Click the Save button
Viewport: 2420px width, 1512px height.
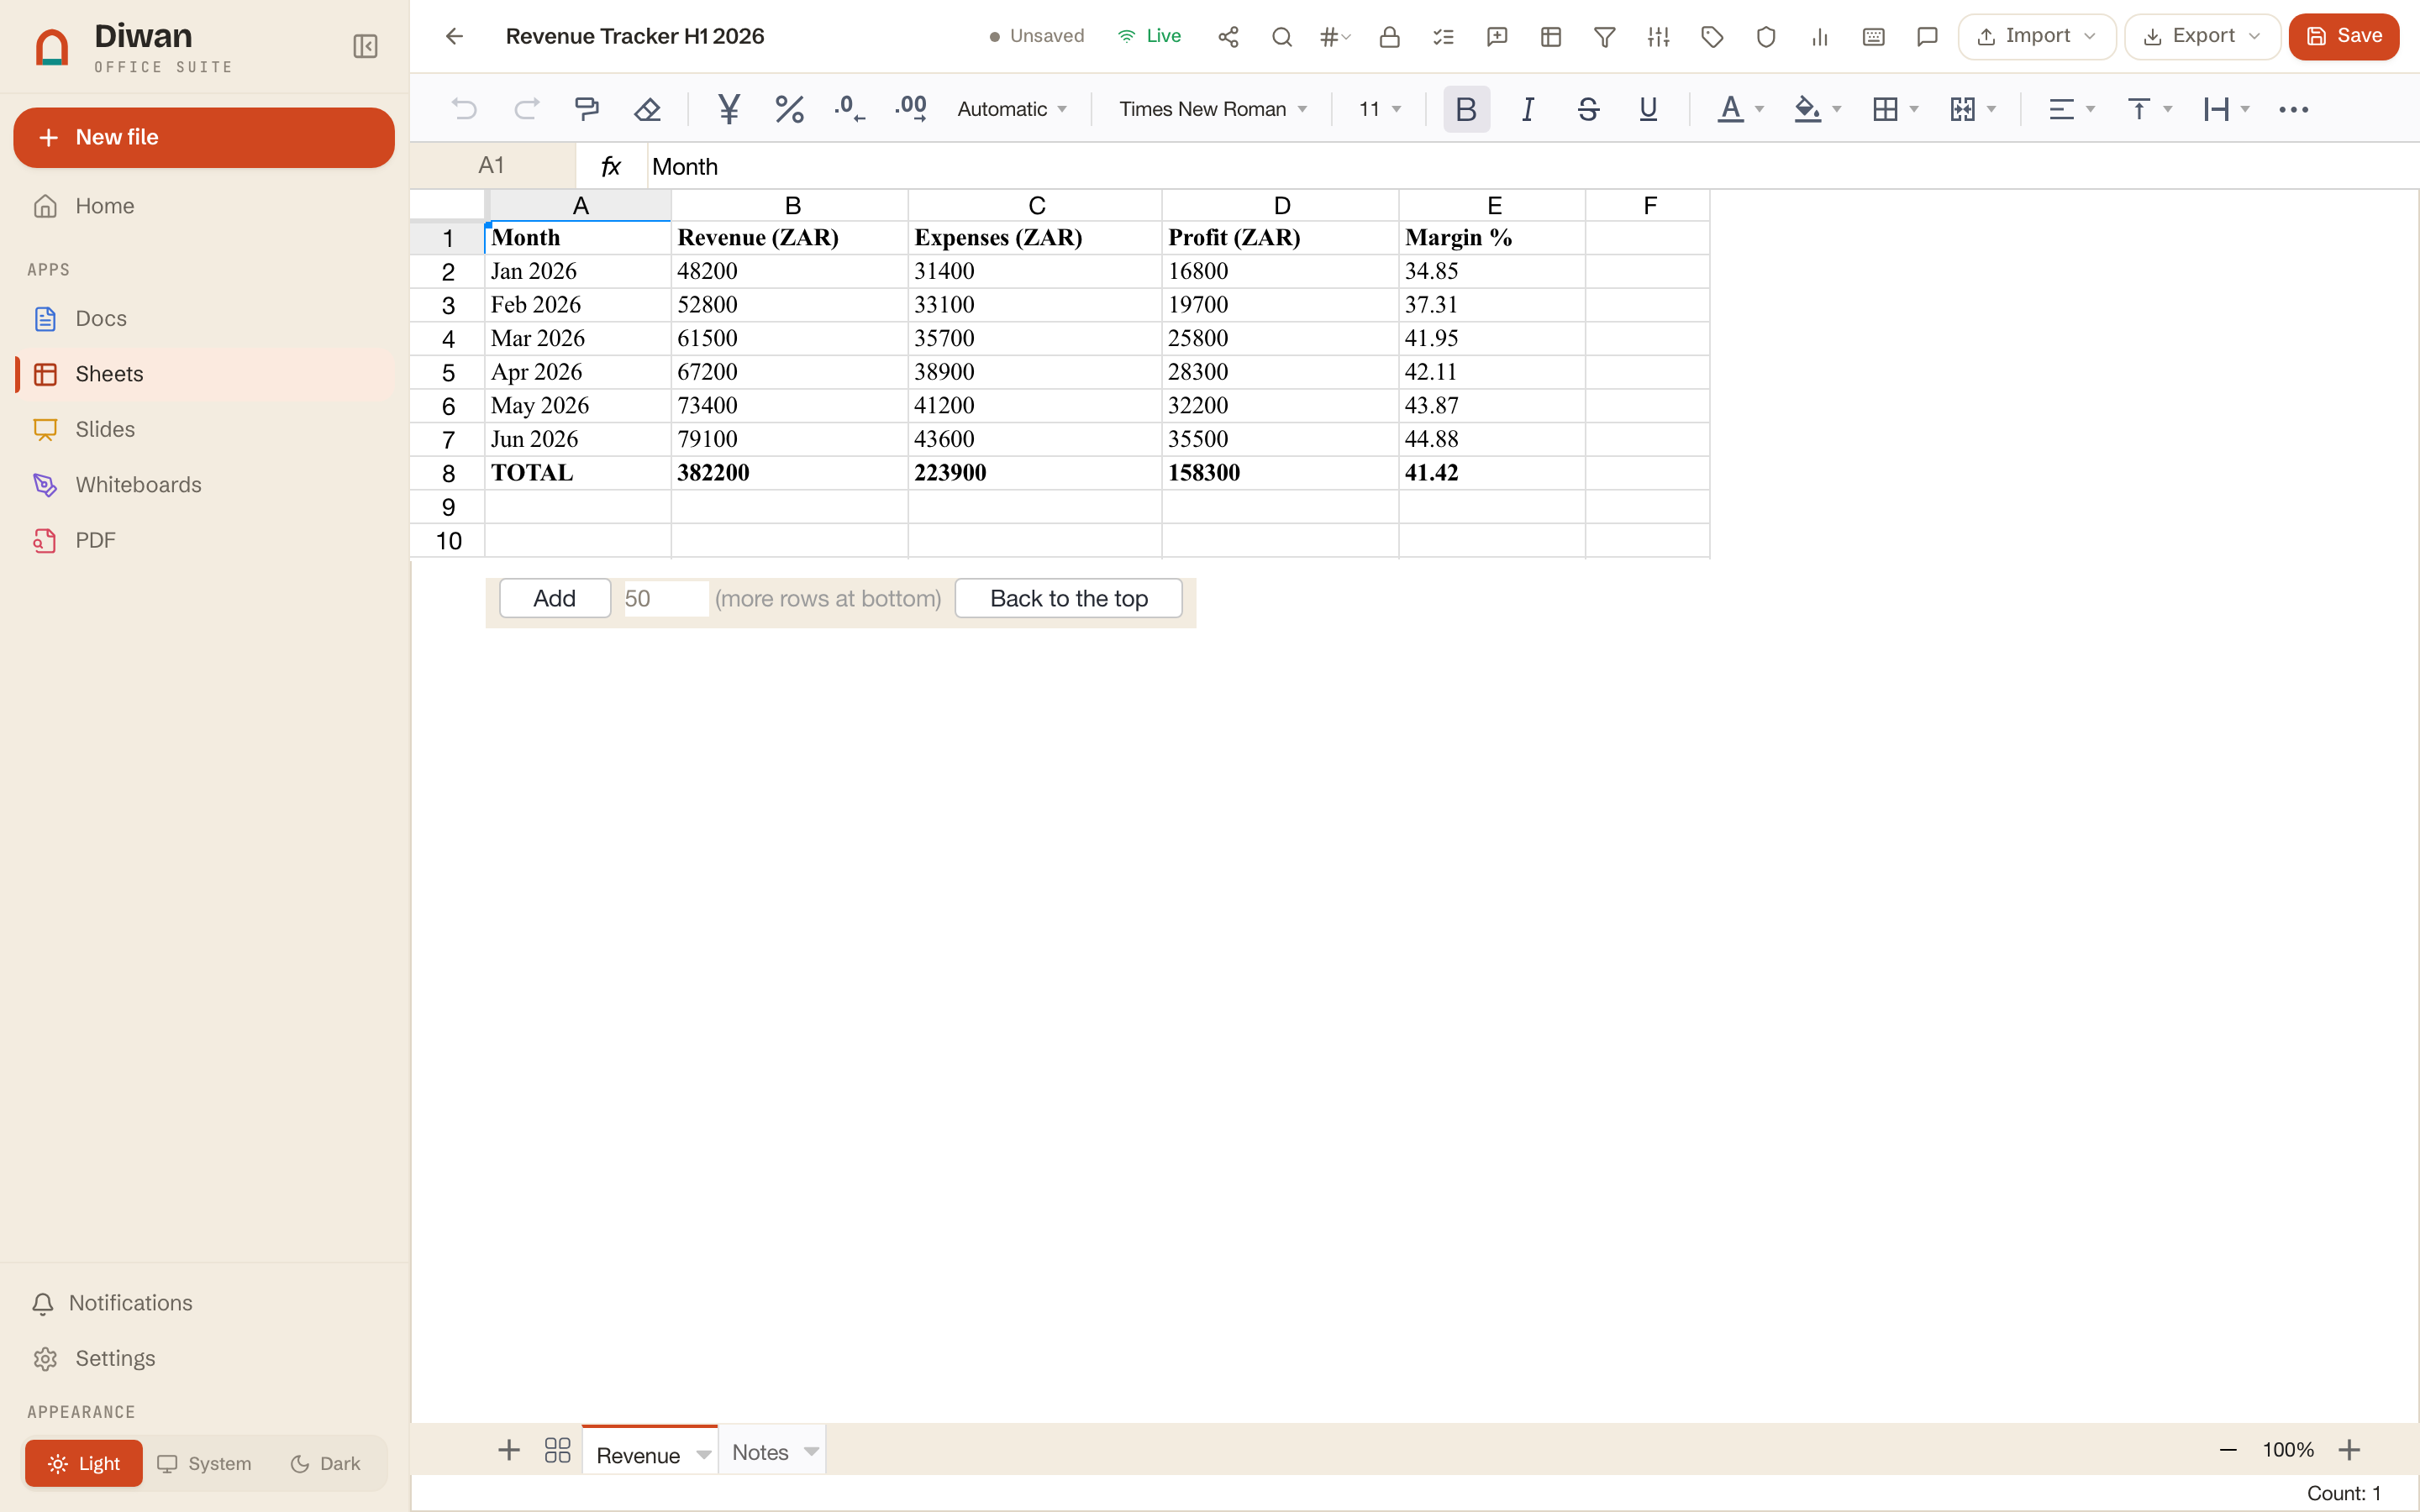click(x=2343, y=37)
